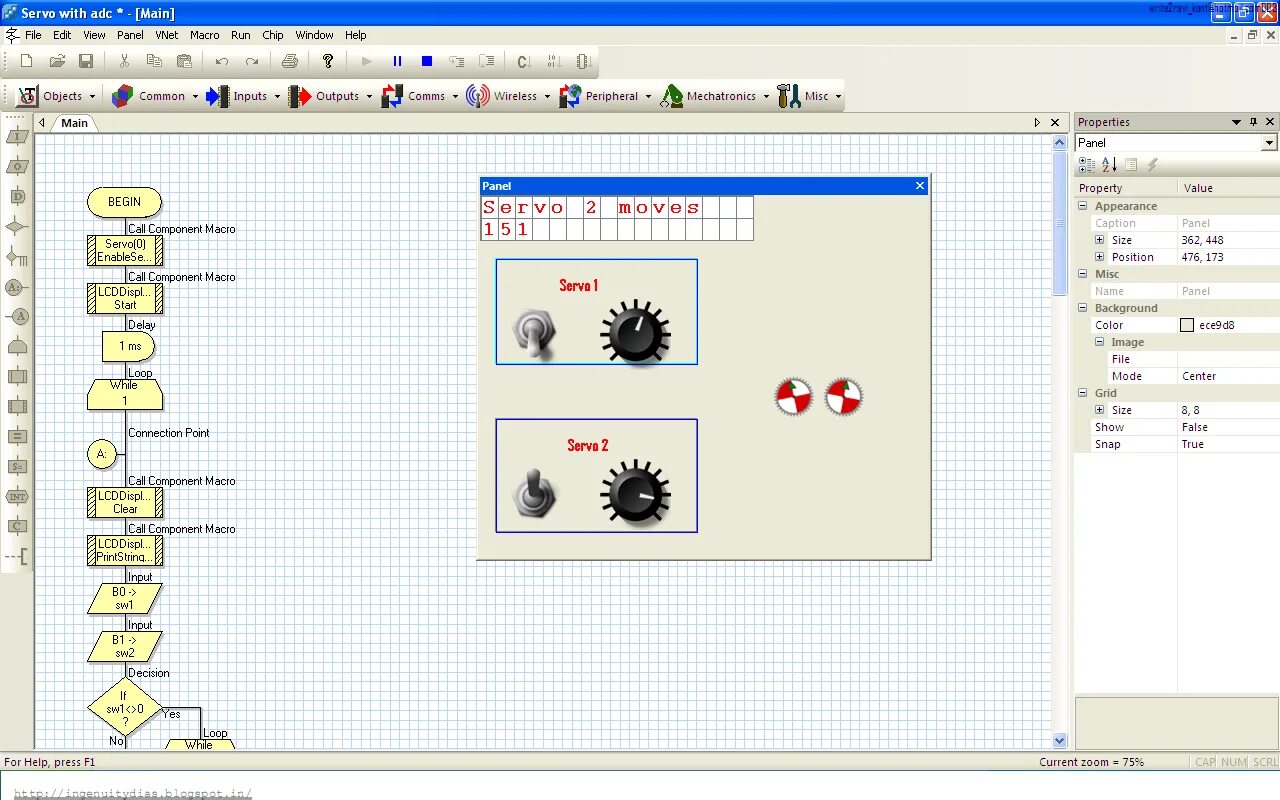Flip the Servo 2 toggle switch
The width and height of the screenshot is (1280, 800).
pyautogui.click(x=534, y=495)
